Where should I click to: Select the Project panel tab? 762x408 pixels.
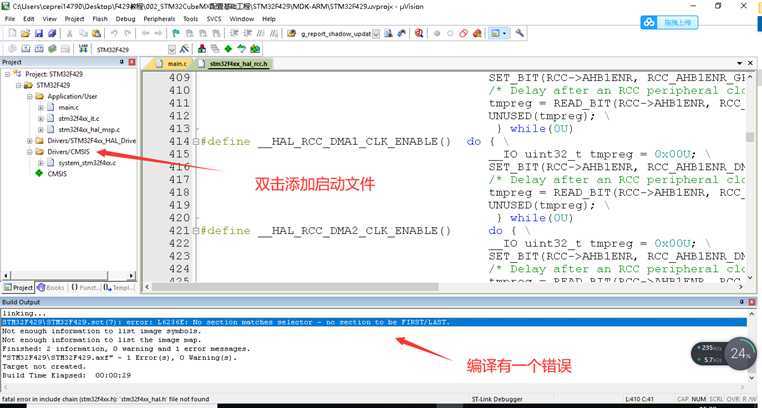18,288
